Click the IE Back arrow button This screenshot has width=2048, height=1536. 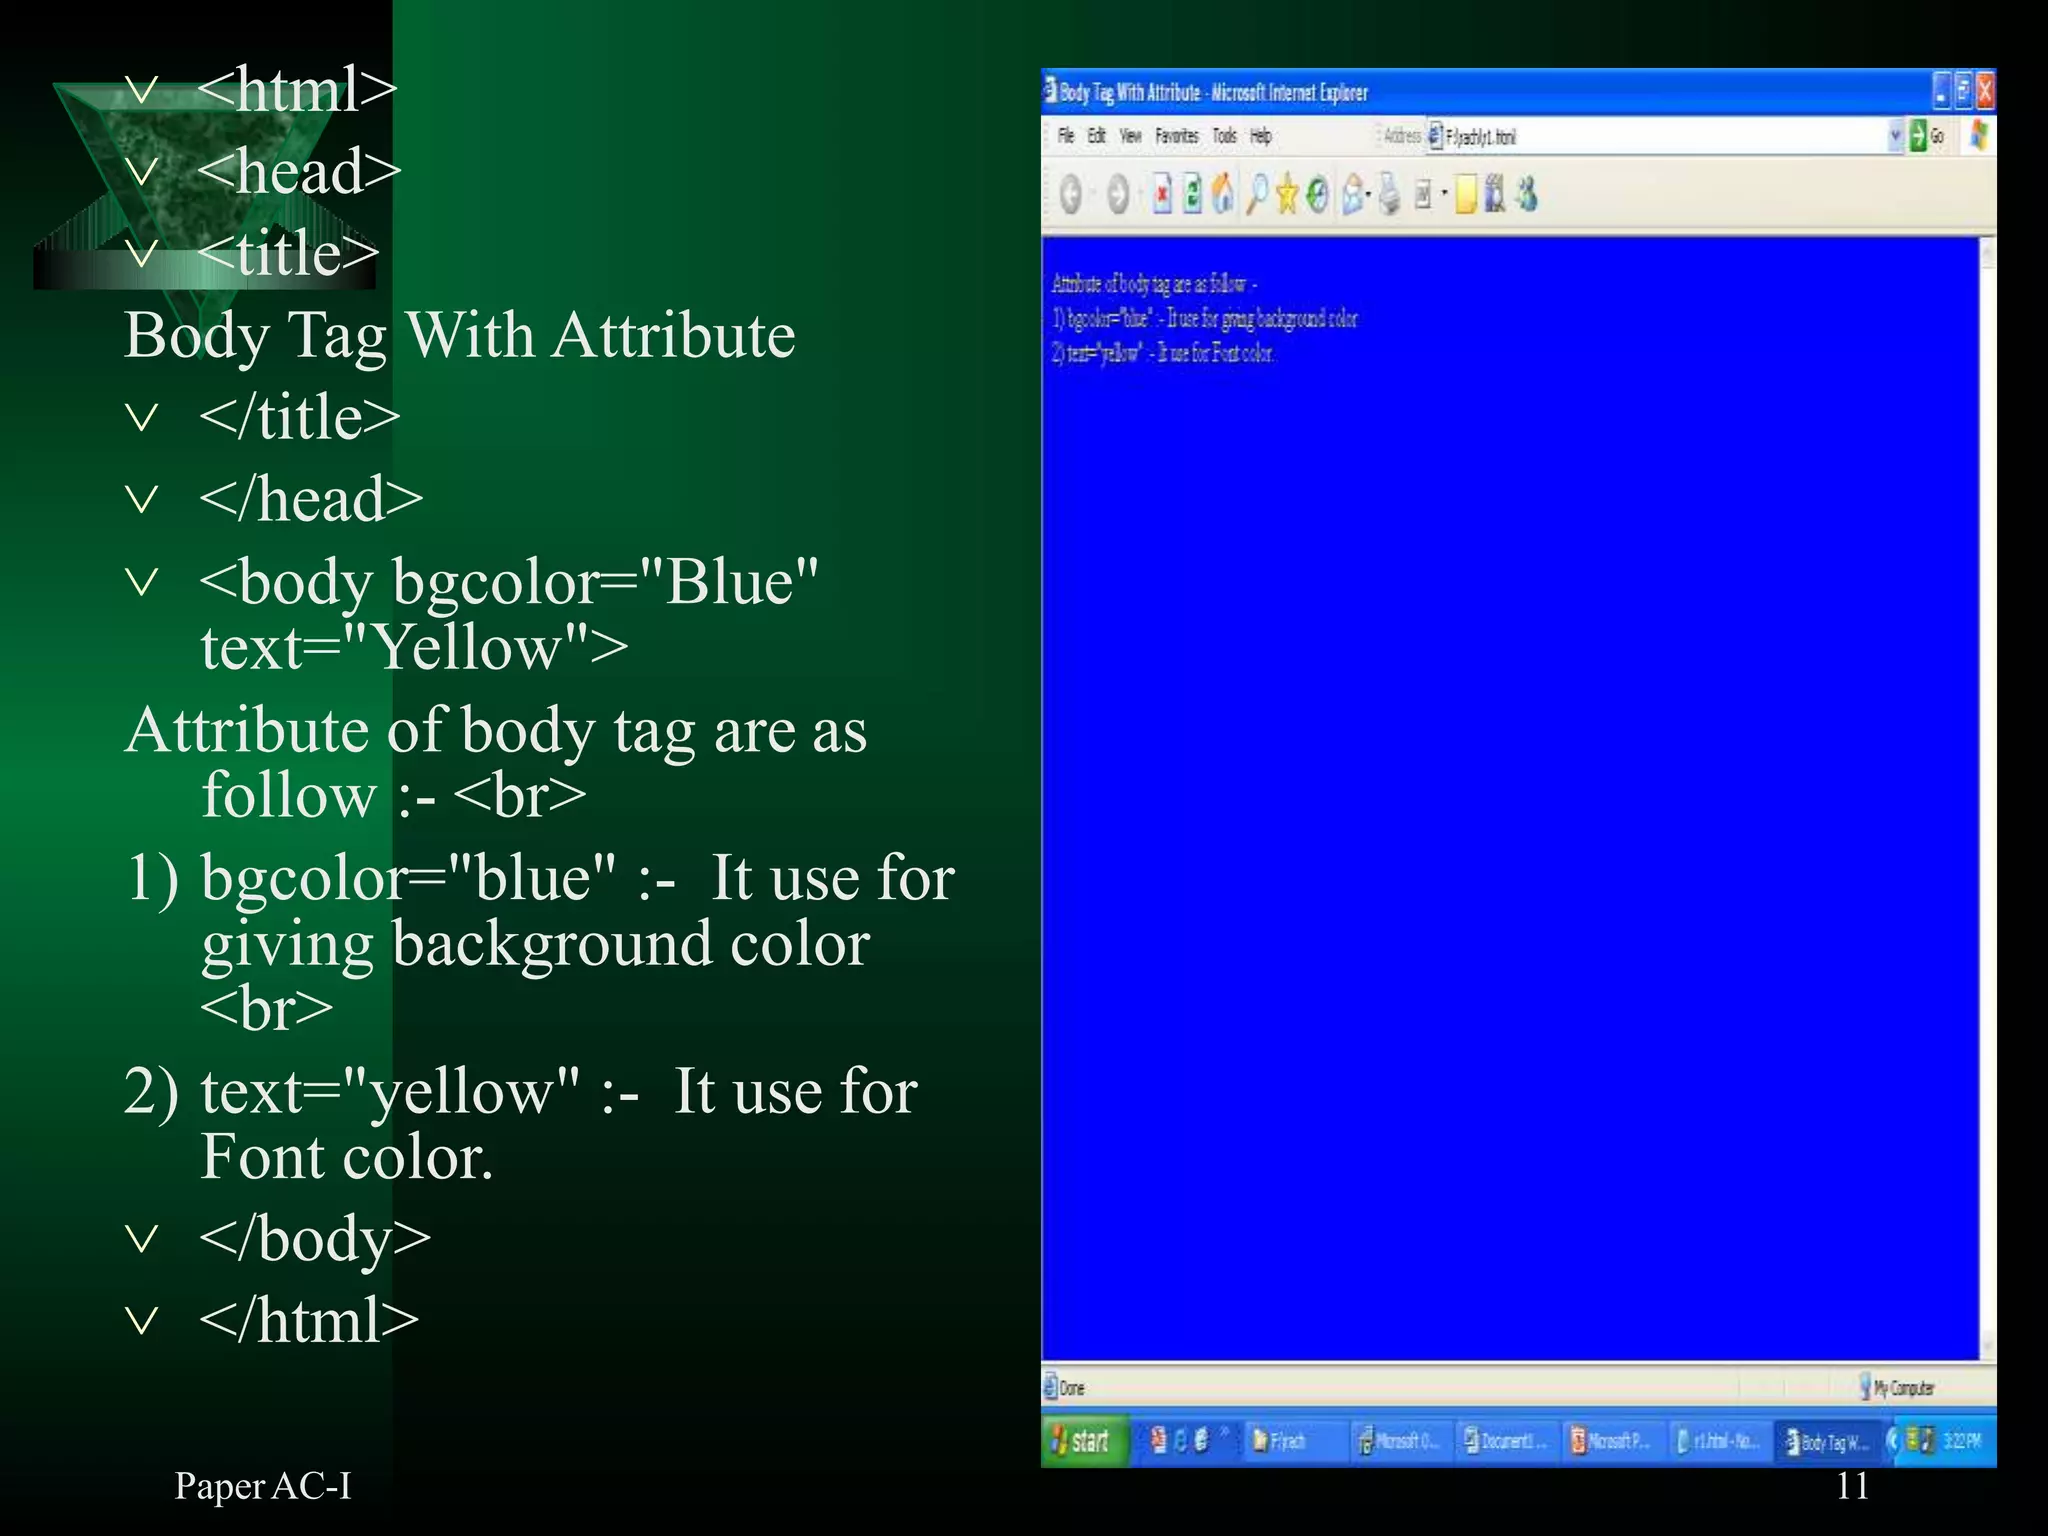point(1071,194)
